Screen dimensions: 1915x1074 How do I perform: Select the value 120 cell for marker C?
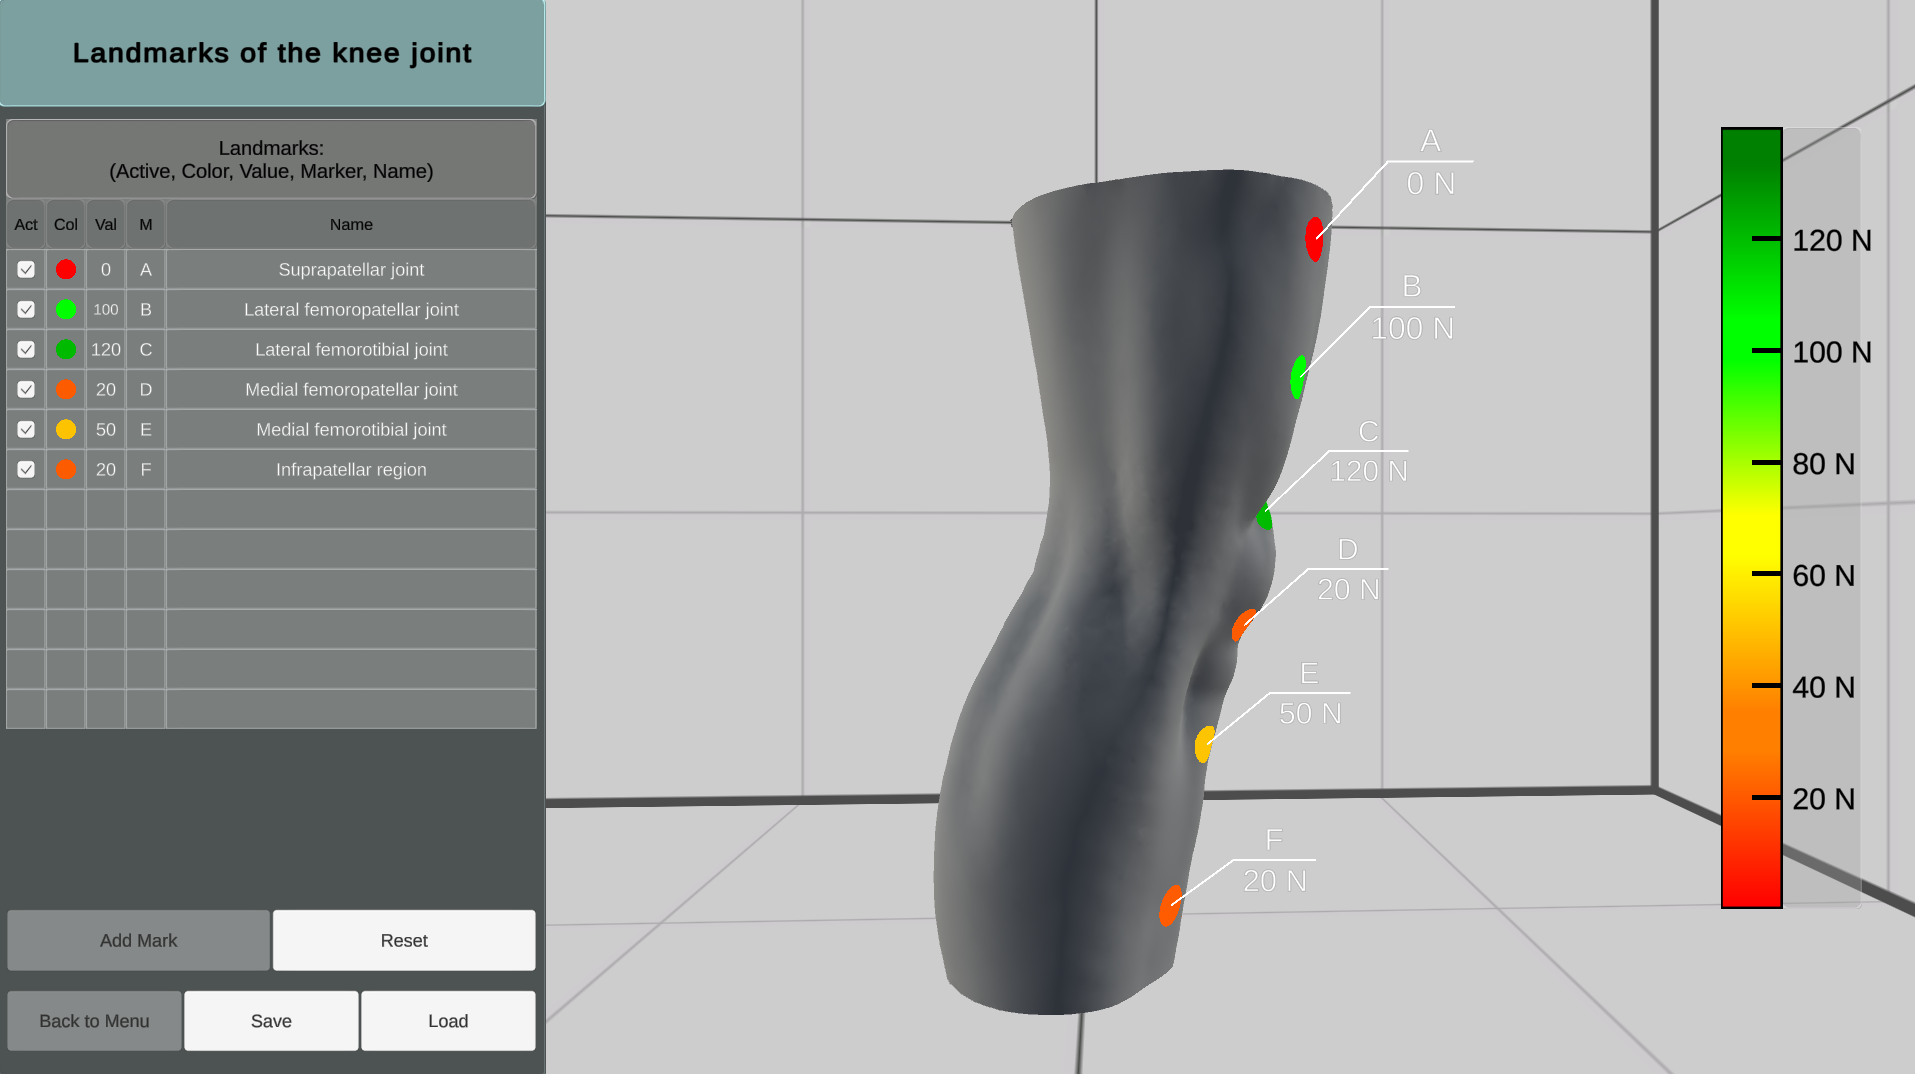pyautogui.click(x=106, y=350)
